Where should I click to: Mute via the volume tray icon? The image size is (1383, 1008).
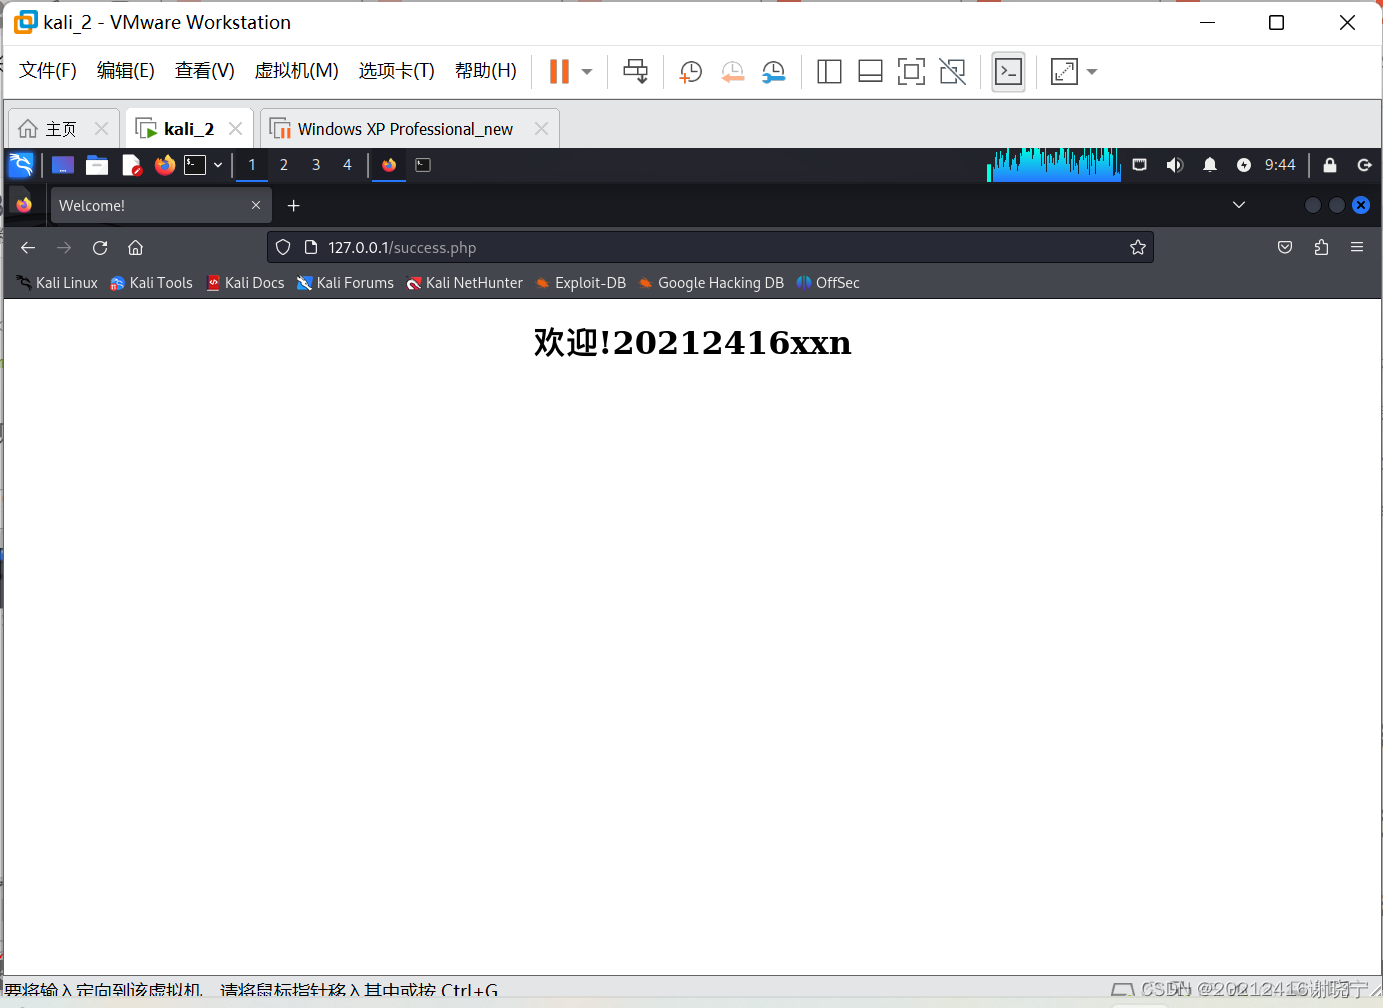coord(1175,165)
